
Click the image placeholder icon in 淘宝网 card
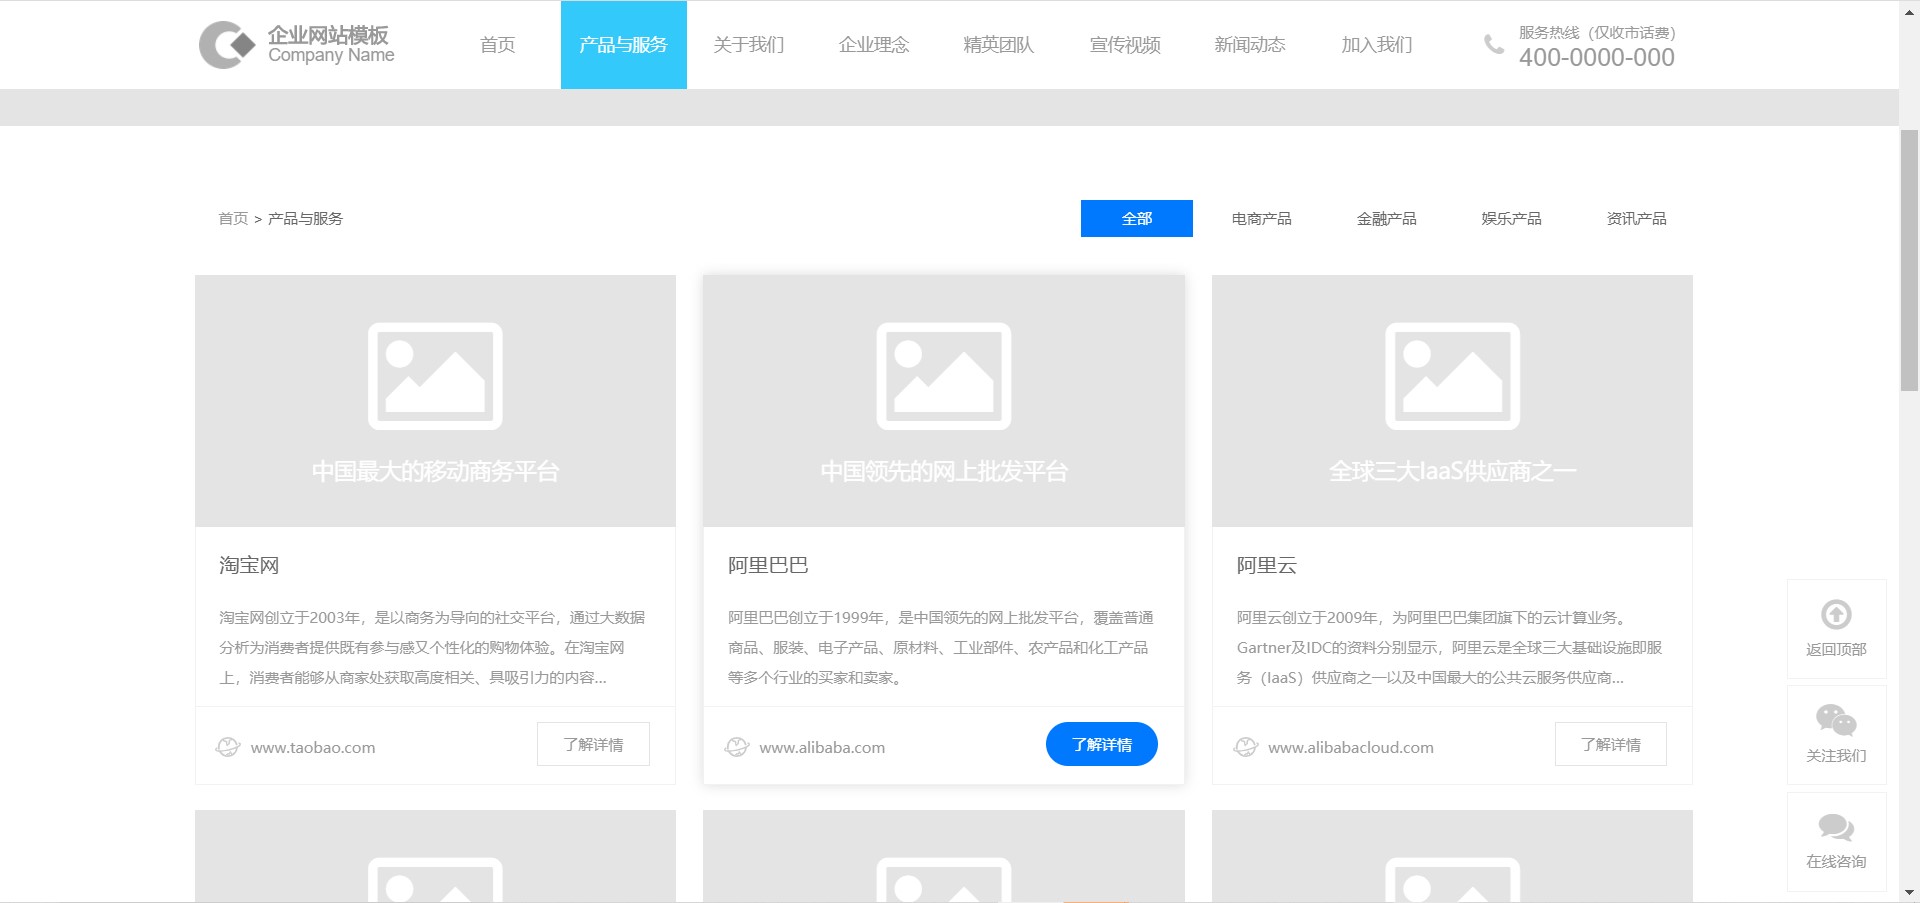435,376
